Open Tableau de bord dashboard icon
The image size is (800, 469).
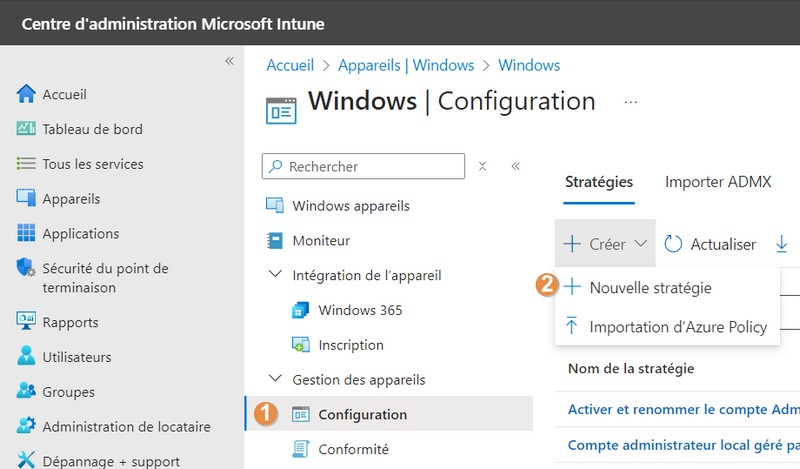coord(27,129)
